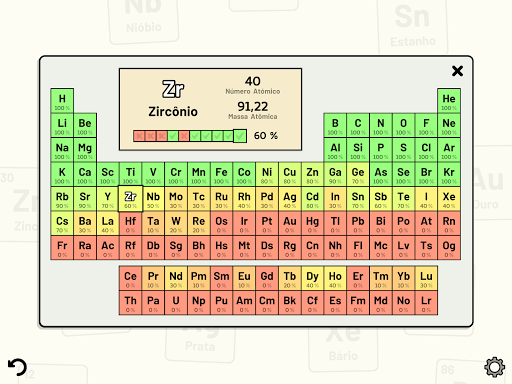
Task: Choose the Lanthanum (La) cell
Action: 108,223
